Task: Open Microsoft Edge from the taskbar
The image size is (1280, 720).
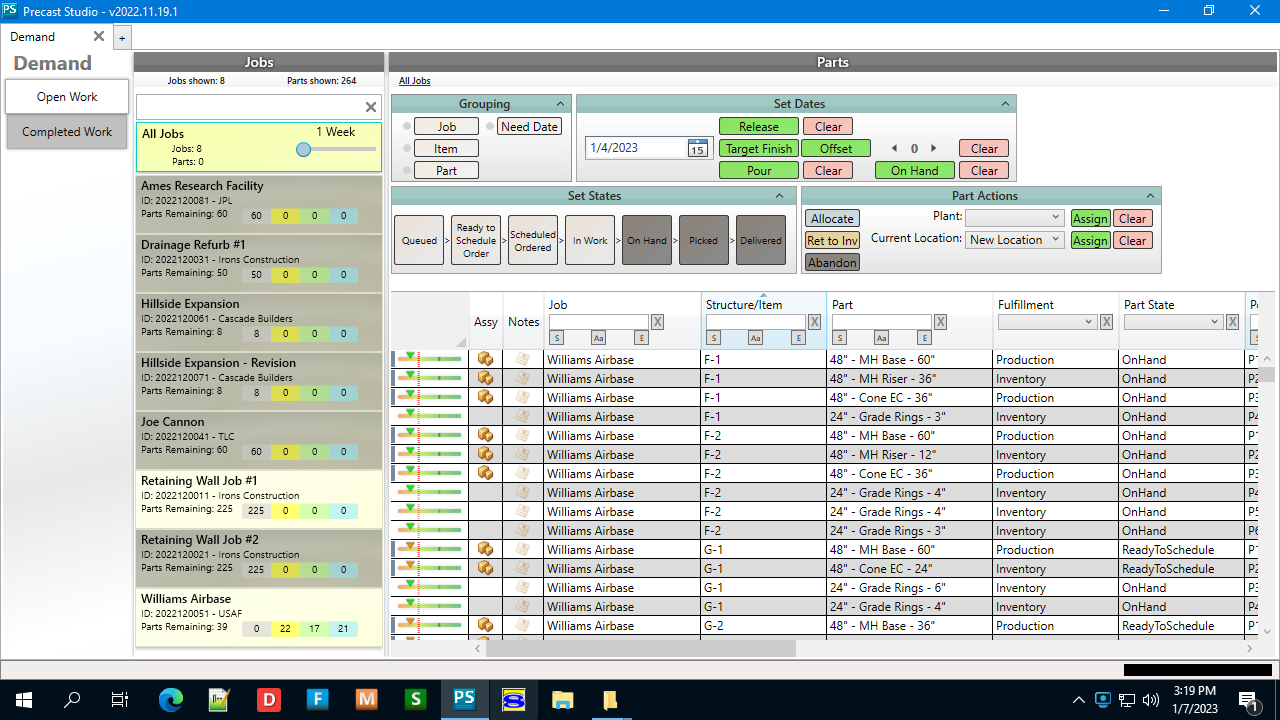Action: coord(170,699)
